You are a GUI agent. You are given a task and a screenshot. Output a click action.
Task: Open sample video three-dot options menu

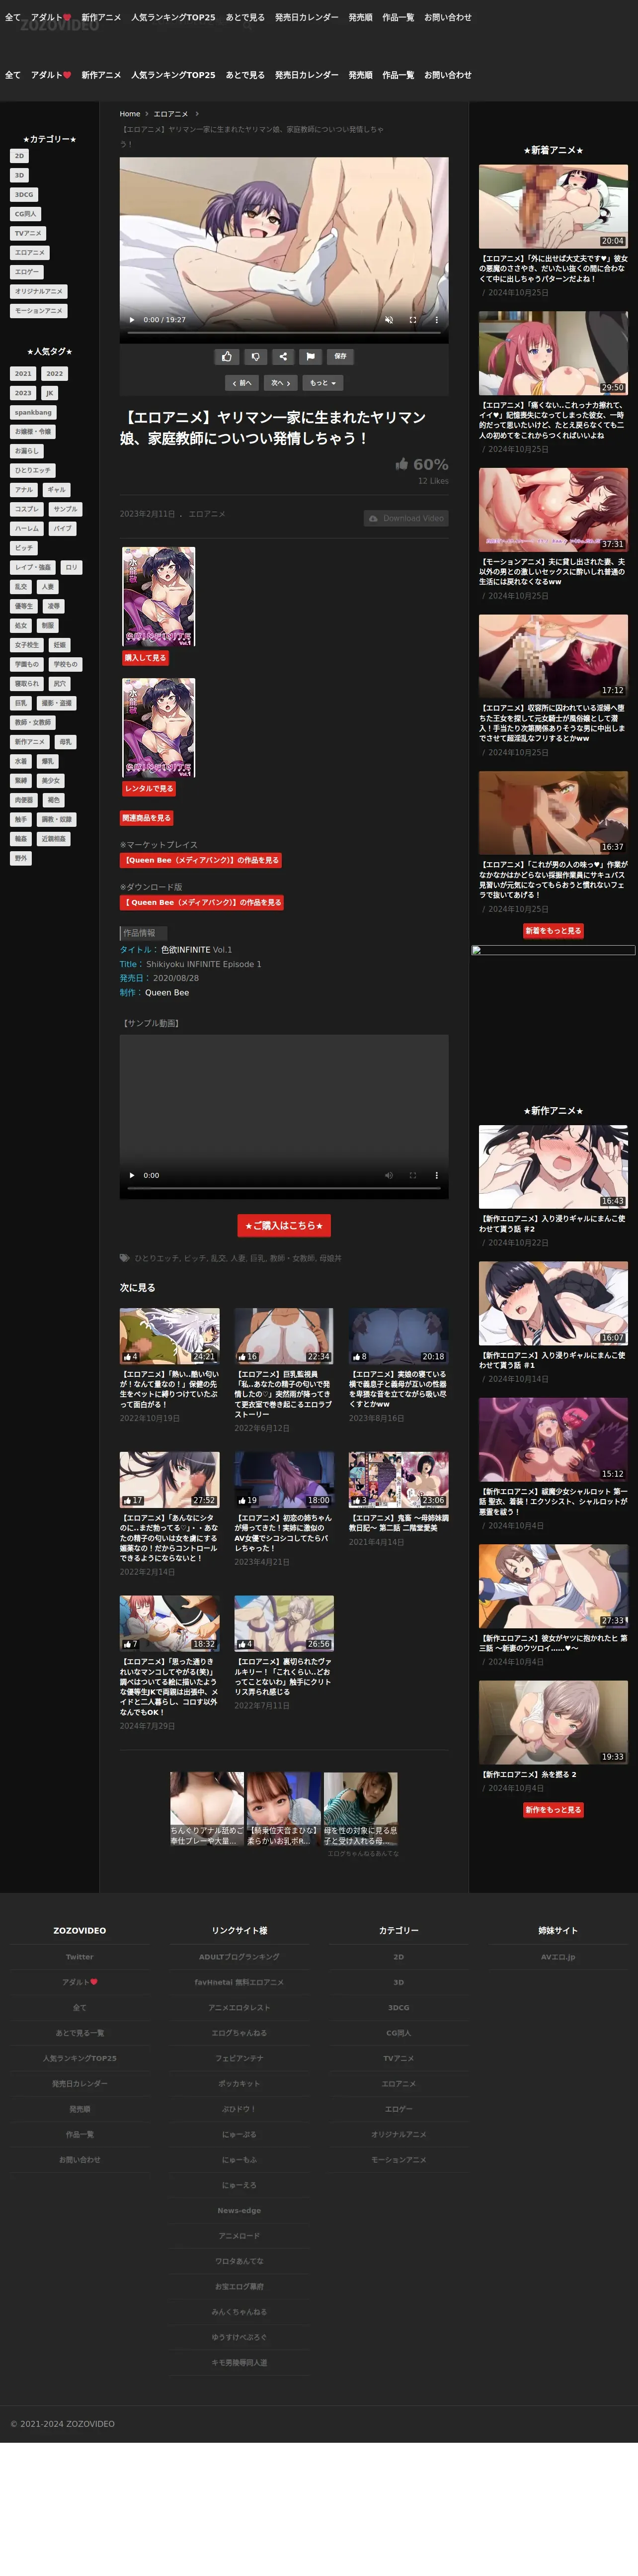click(x=436, y=1175)
